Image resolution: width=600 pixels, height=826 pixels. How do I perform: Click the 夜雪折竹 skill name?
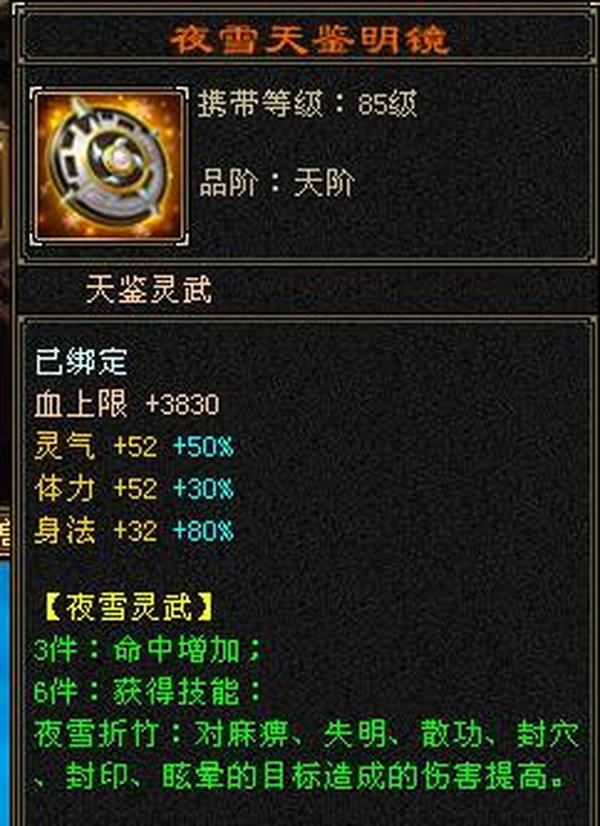click(97, 734)
